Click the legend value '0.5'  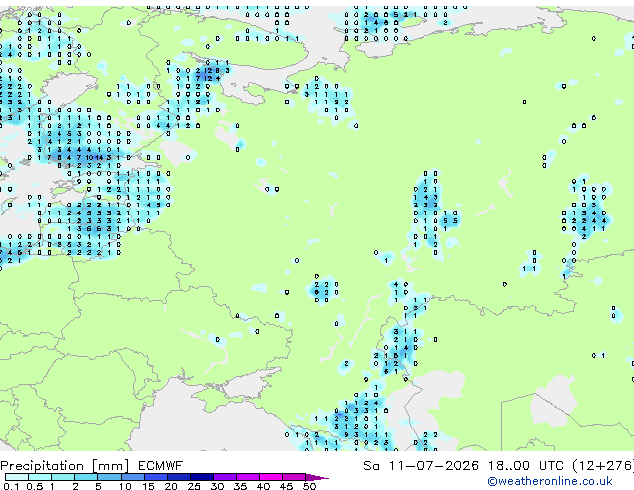(35, 486)
